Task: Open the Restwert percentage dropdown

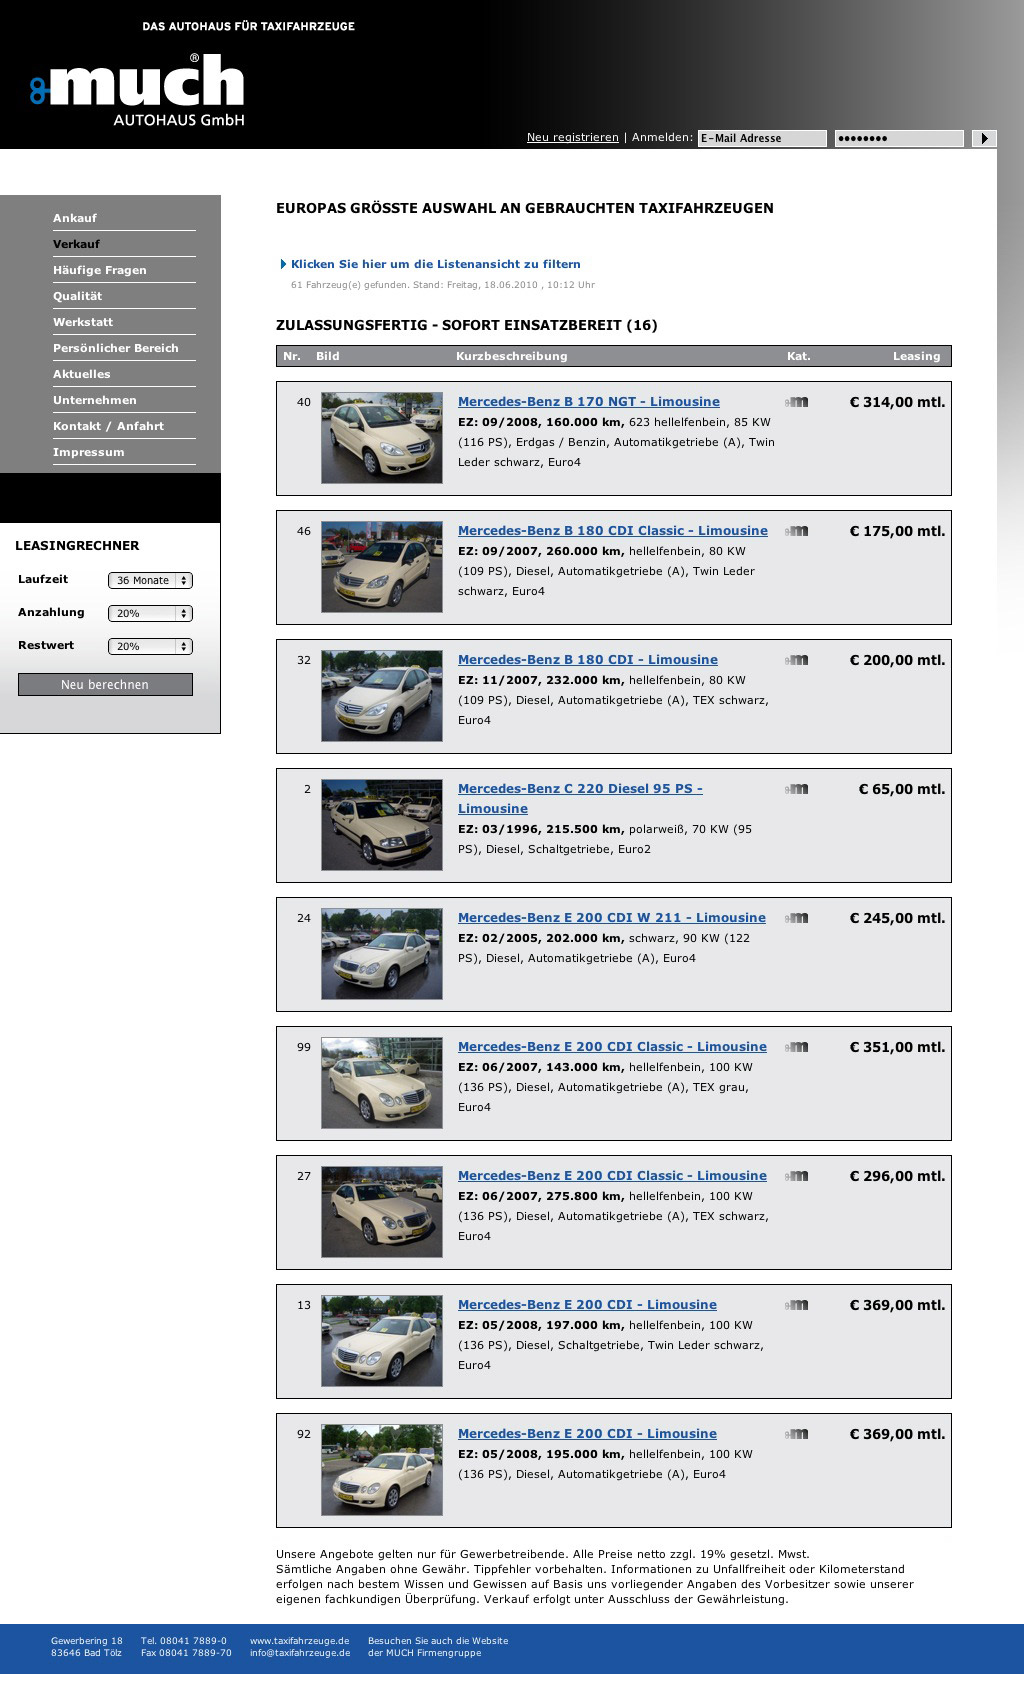Action: [150, 646]
